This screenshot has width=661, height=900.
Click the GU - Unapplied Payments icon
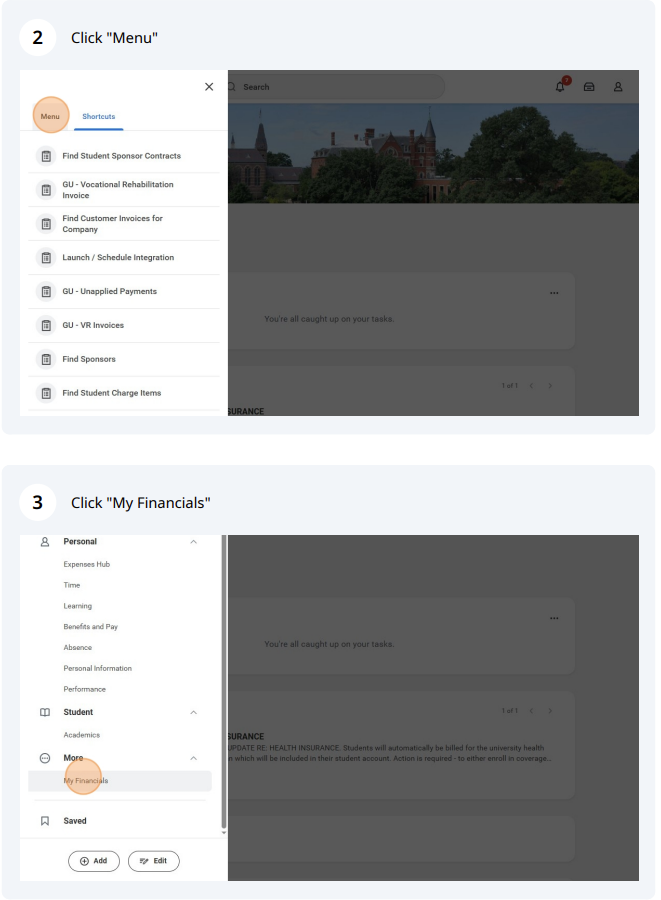click(x=46, y=291)
